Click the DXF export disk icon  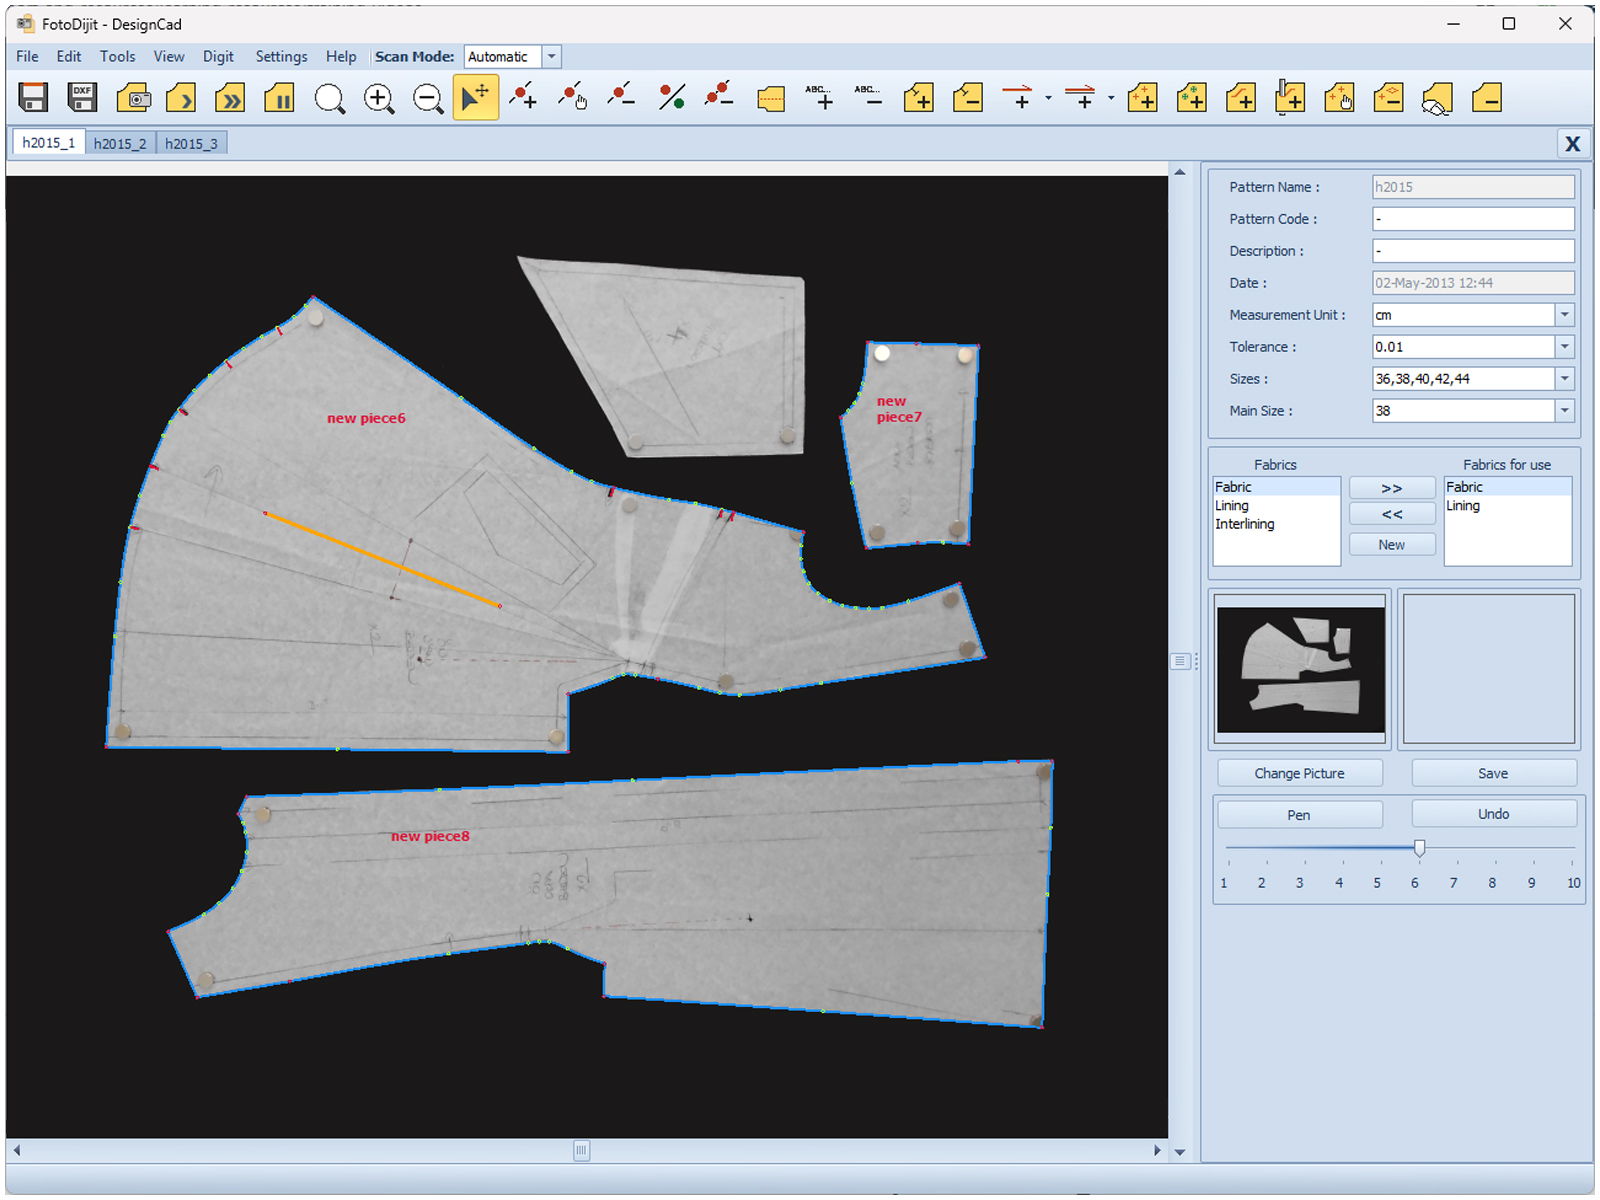click(x=82, y=98)
